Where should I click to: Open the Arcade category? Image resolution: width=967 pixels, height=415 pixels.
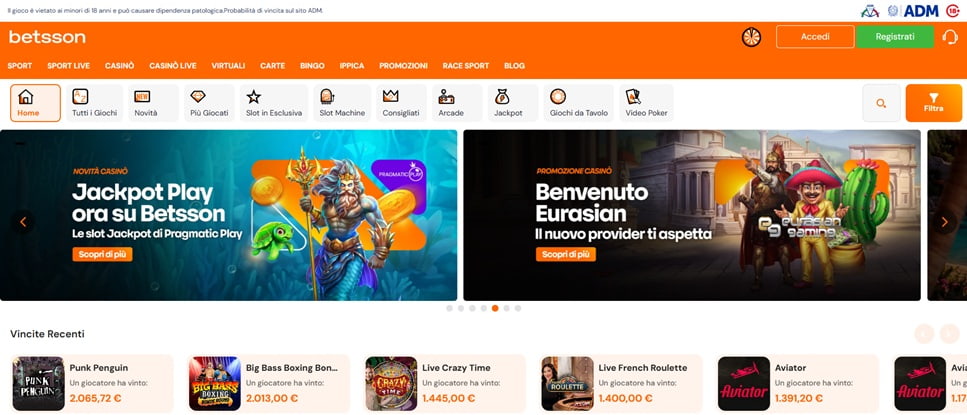pos(457,103)
